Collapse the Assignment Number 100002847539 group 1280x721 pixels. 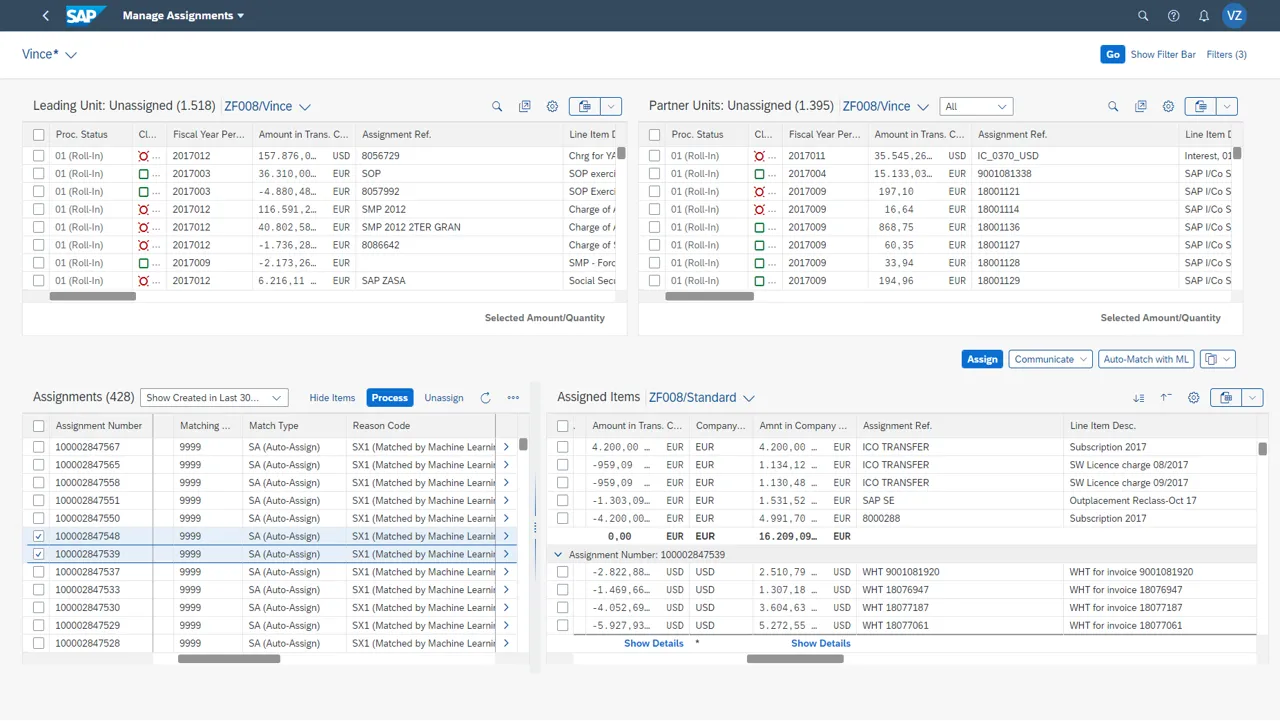[x=558, y=554]
